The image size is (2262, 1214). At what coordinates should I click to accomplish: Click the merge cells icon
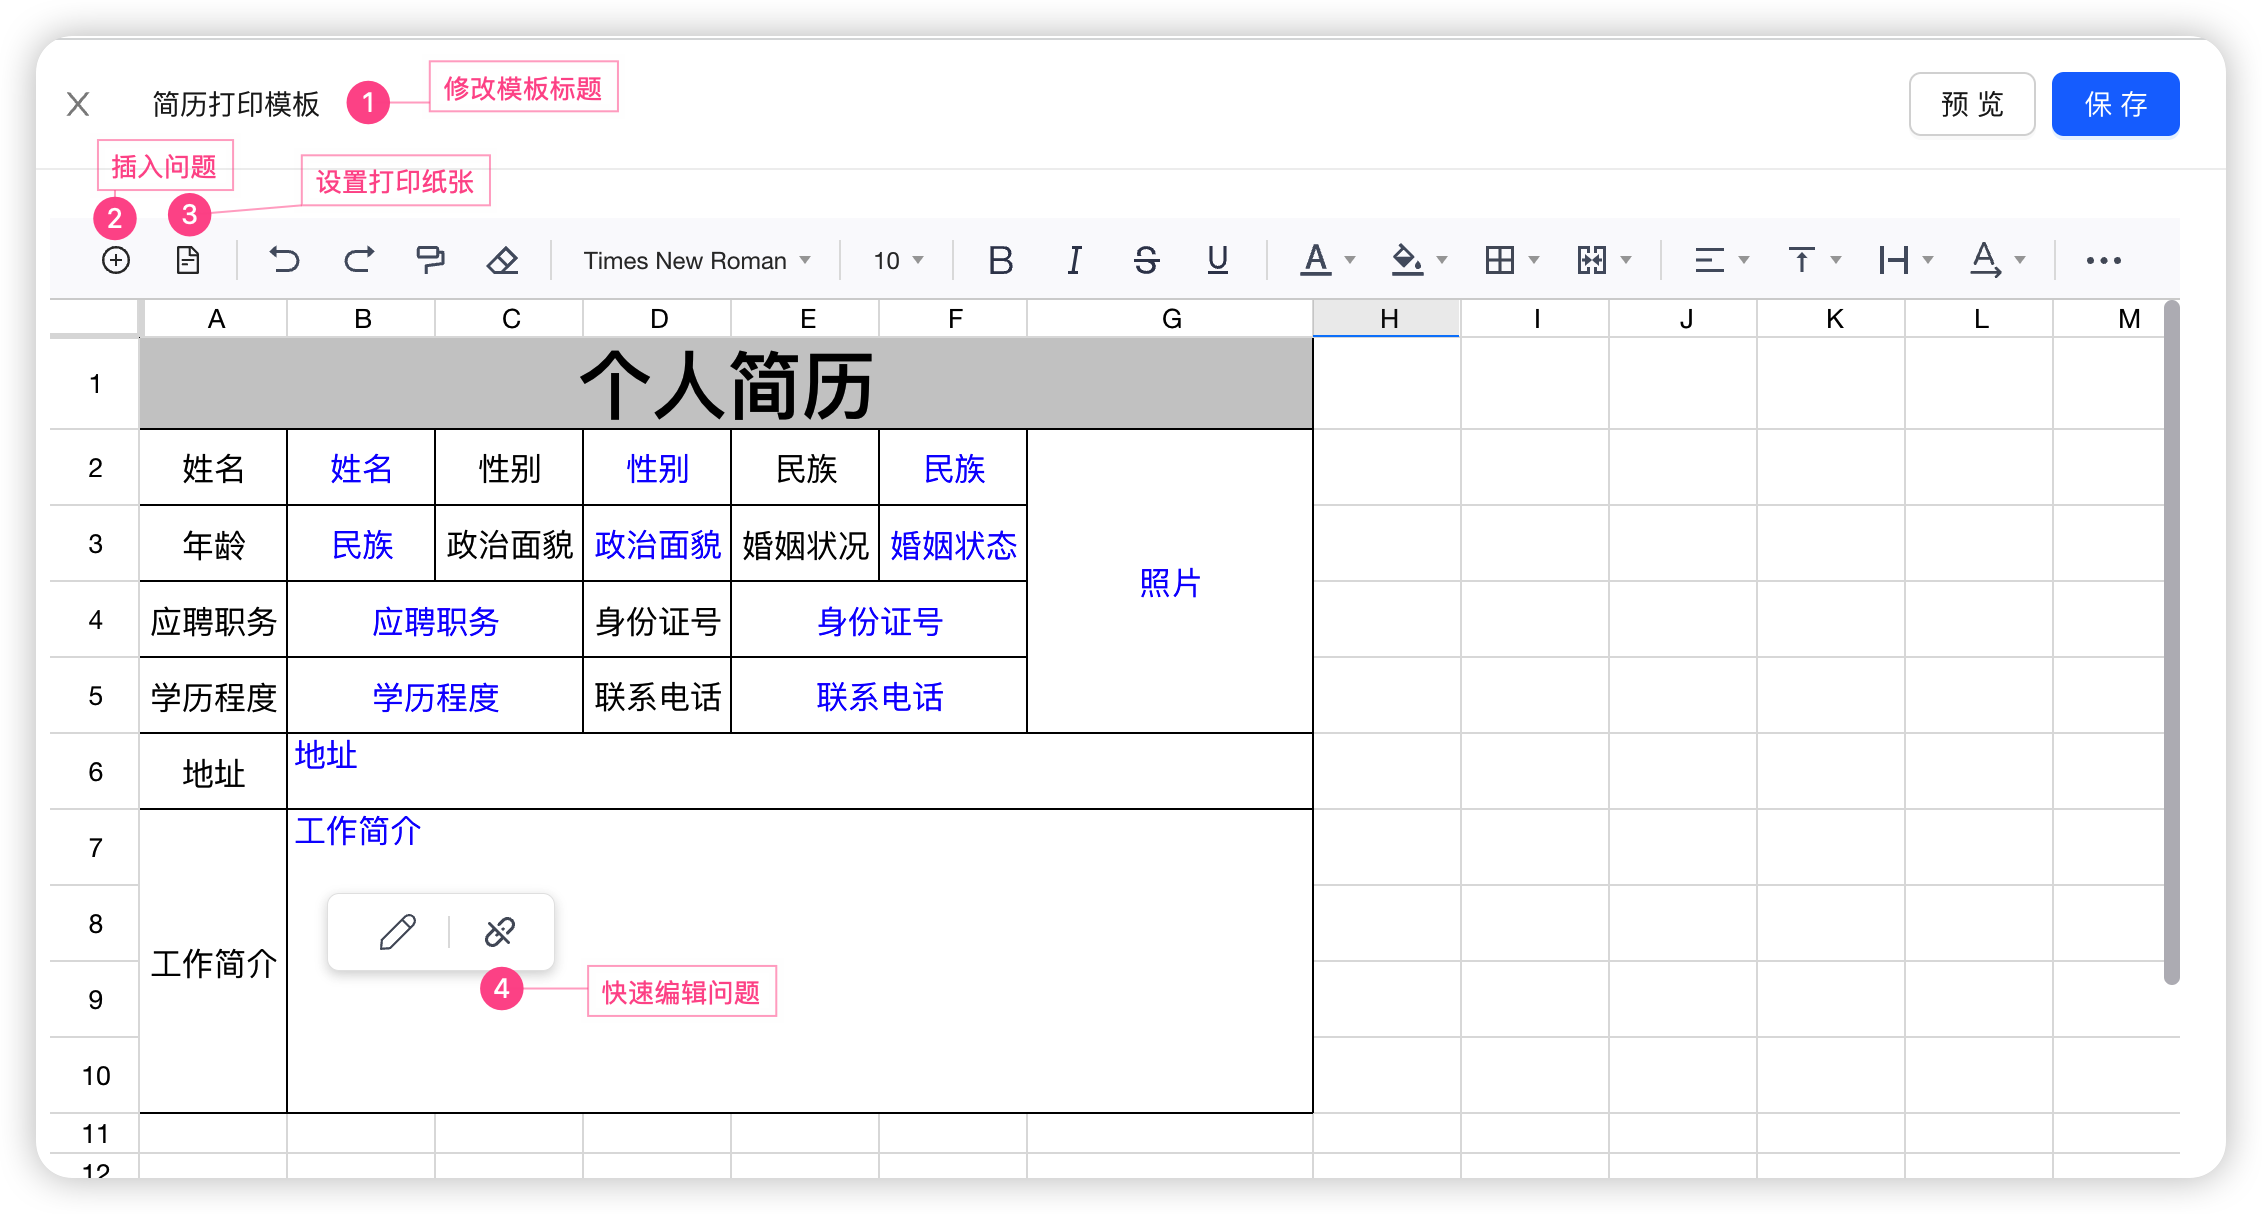1591,260
